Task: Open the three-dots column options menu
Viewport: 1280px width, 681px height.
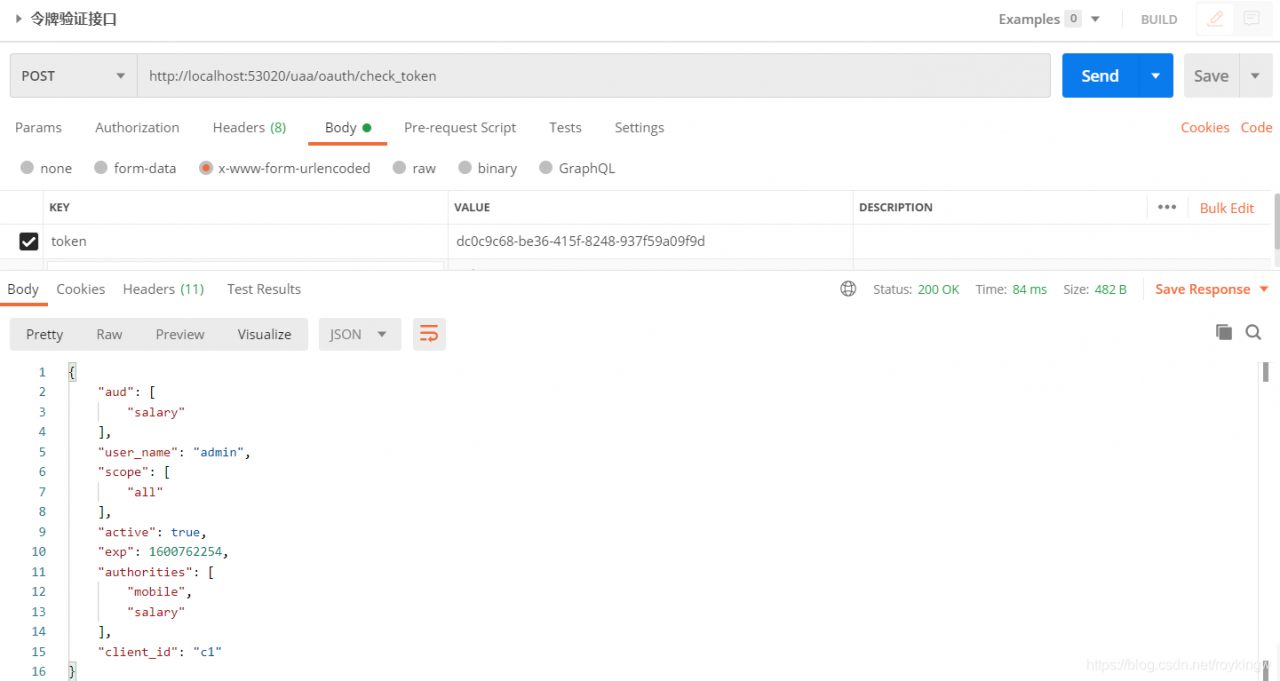Action: [1166, 207]
